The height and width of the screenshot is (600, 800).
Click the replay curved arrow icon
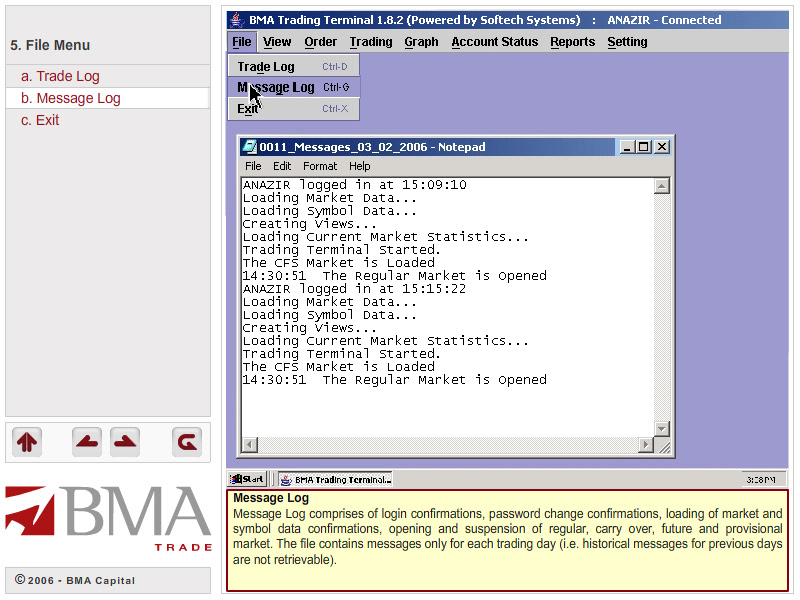click(187, 442)
